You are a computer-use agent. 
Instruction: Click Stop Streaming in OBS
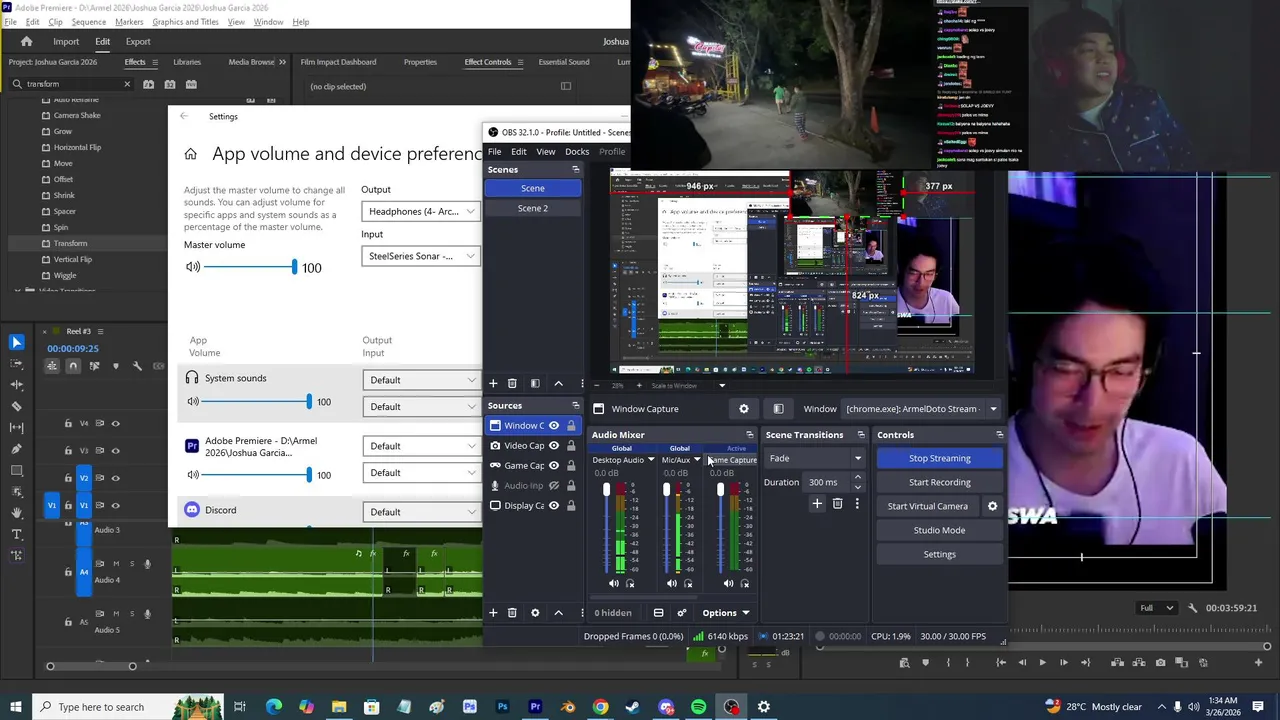[x=940, y=458]
